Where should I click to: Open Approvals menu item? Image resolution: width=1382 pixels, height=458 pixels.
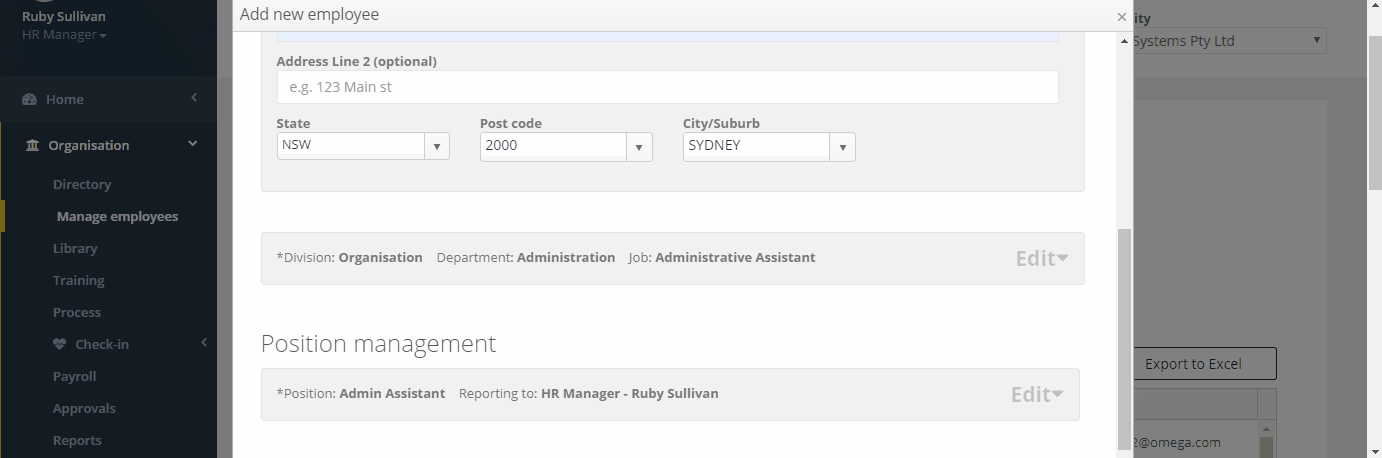(84, 408)
